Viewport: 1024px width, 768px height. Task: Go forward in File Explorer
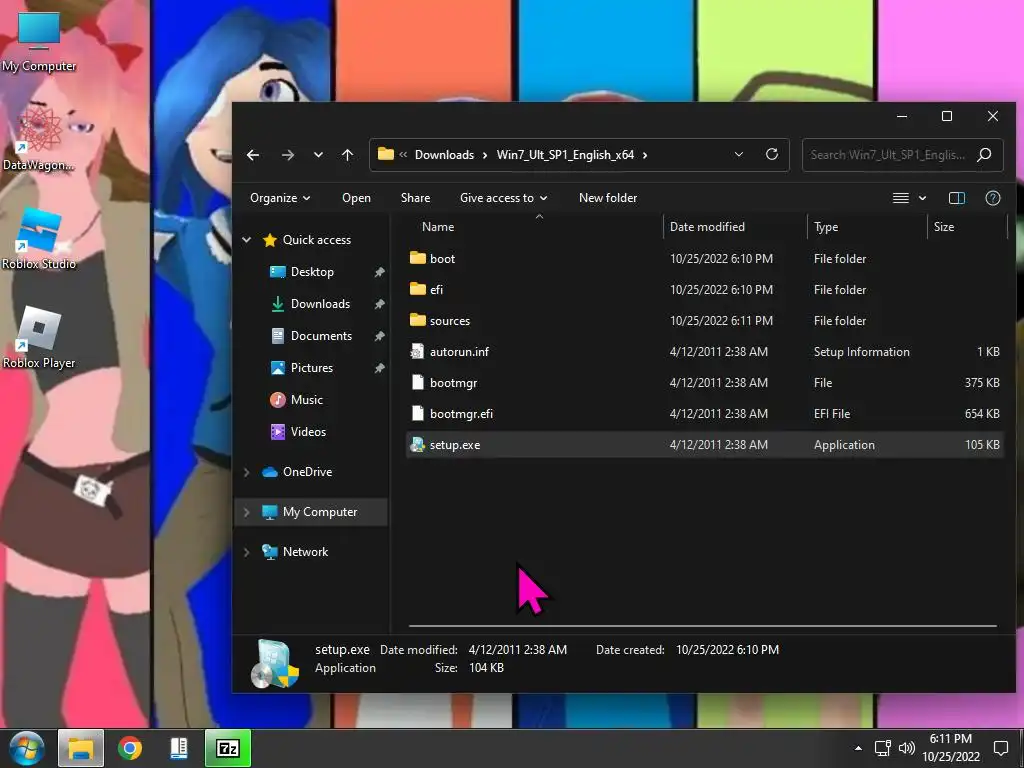click(287, 155)
